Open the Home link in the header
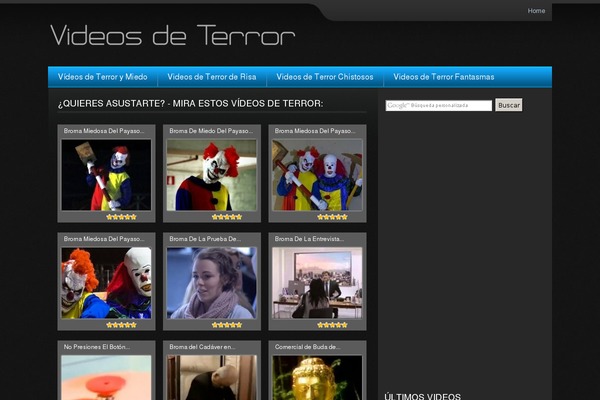This screenshot has height=400, width=600. [536, 11]
